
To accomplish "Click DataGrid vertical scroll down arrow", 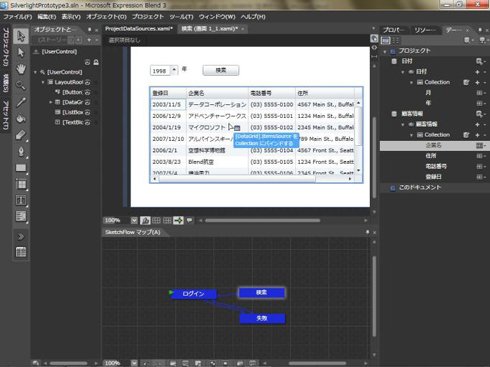I will click(x=359, y=170).
